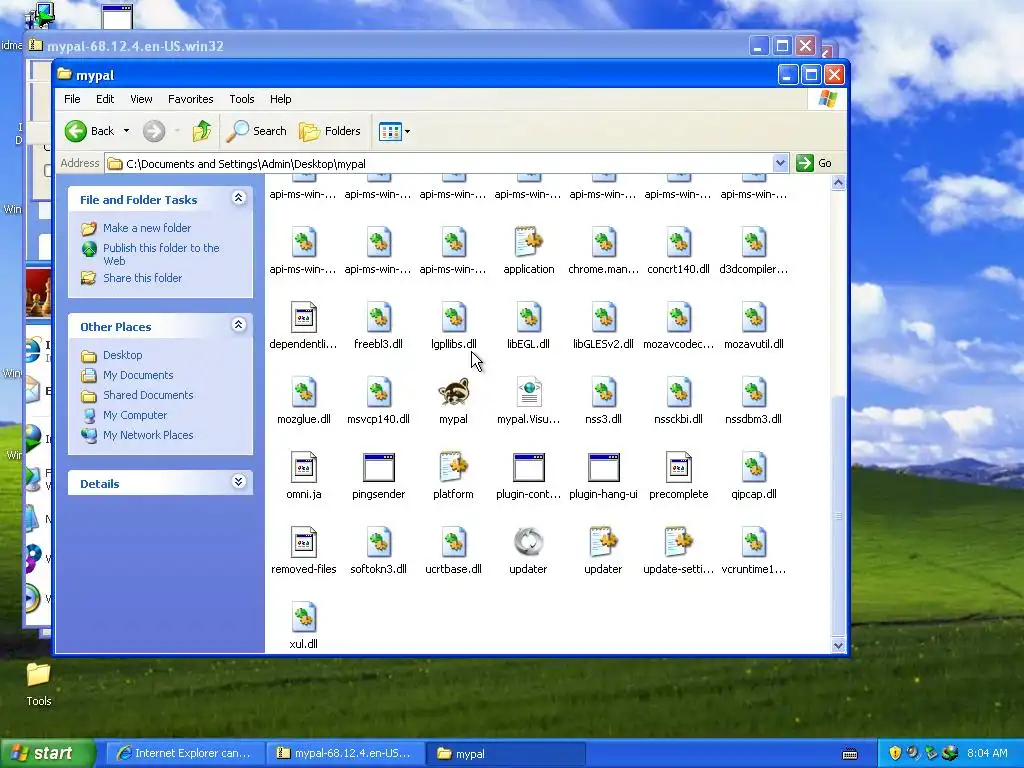Select concrt140.dll file

[679, 242]
